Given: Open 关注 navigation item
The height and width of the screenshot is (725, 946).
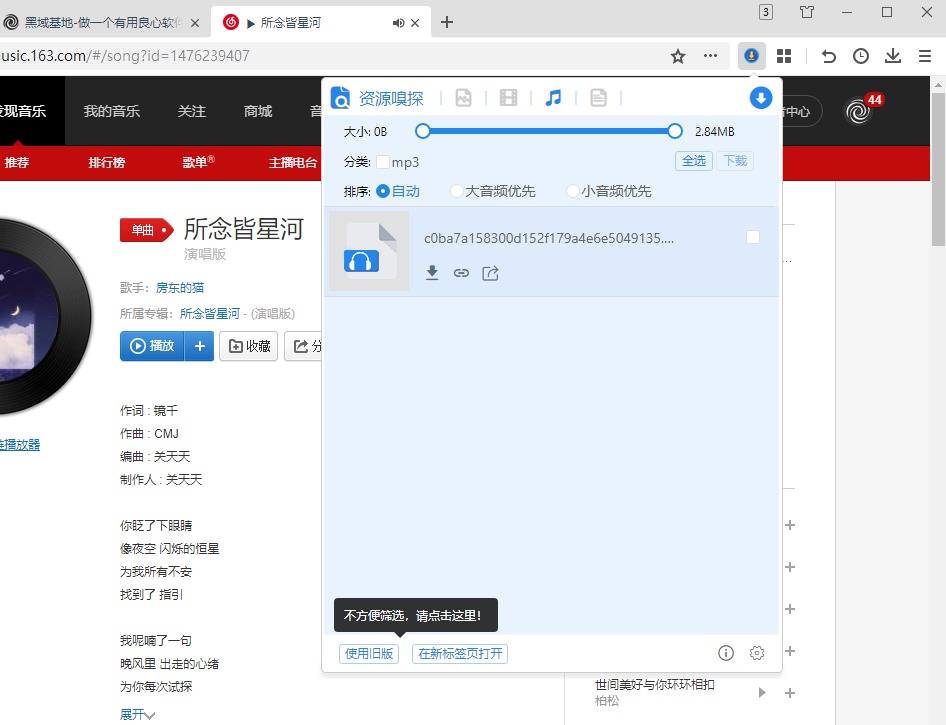Looking at the screenshot, I should (192, 111).
